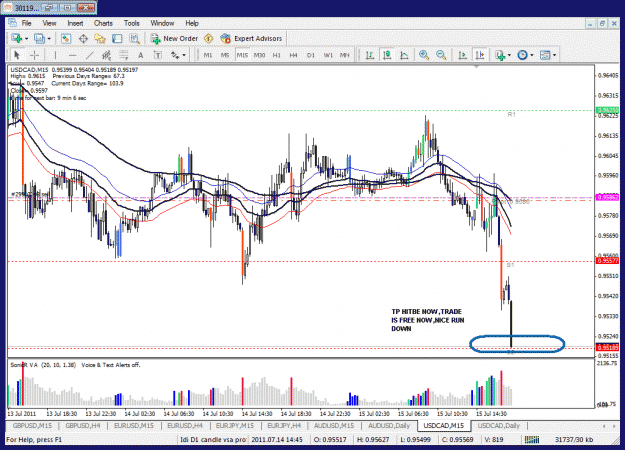Launch MetaEditor via the yellow diamond icon

pyautogui.click(x=208, y=39)
